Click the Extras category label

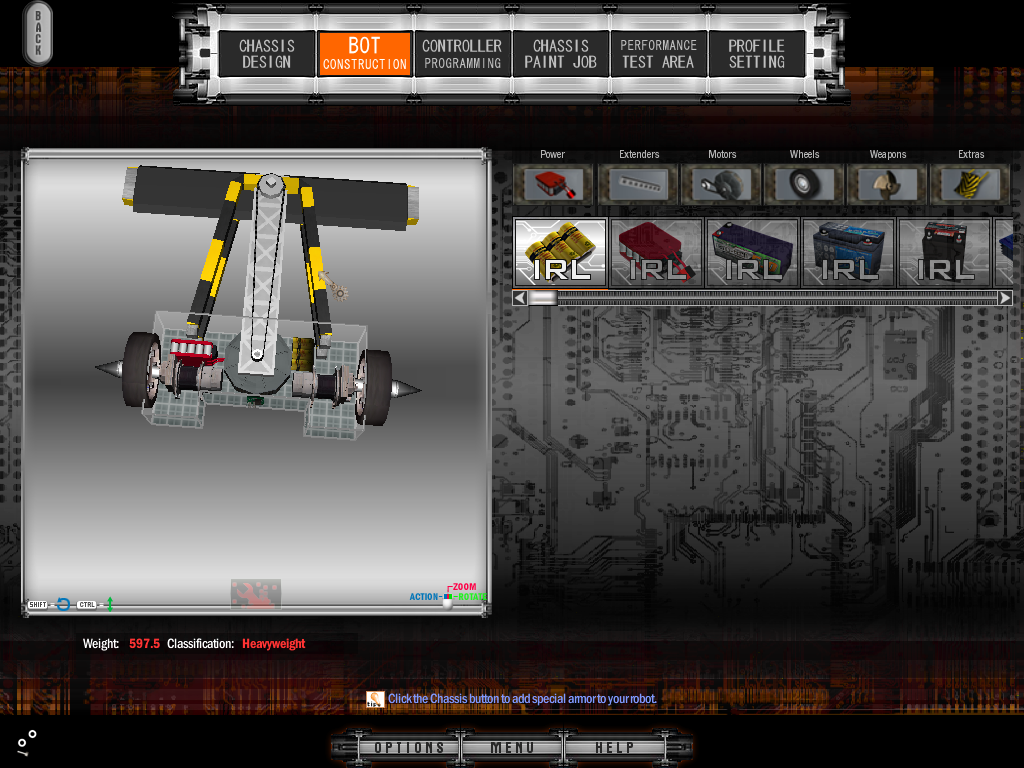(970, 154)
